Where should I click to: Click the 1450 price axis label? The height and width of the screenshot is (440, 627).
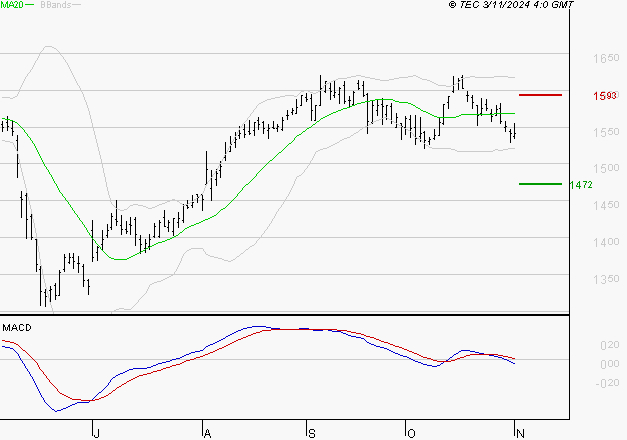(x=606, y=205)
